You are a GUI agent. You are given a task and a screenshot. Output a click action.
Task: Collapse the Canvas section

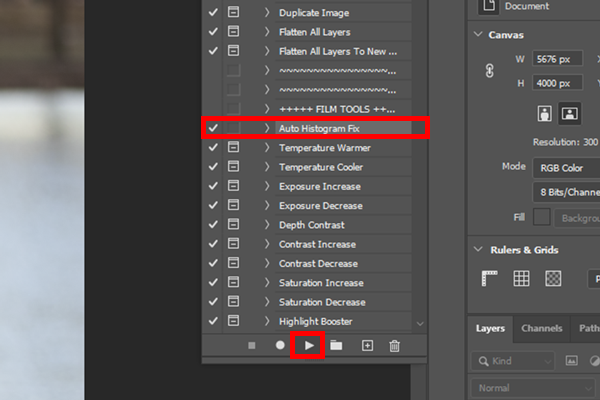tap(475, 34)
